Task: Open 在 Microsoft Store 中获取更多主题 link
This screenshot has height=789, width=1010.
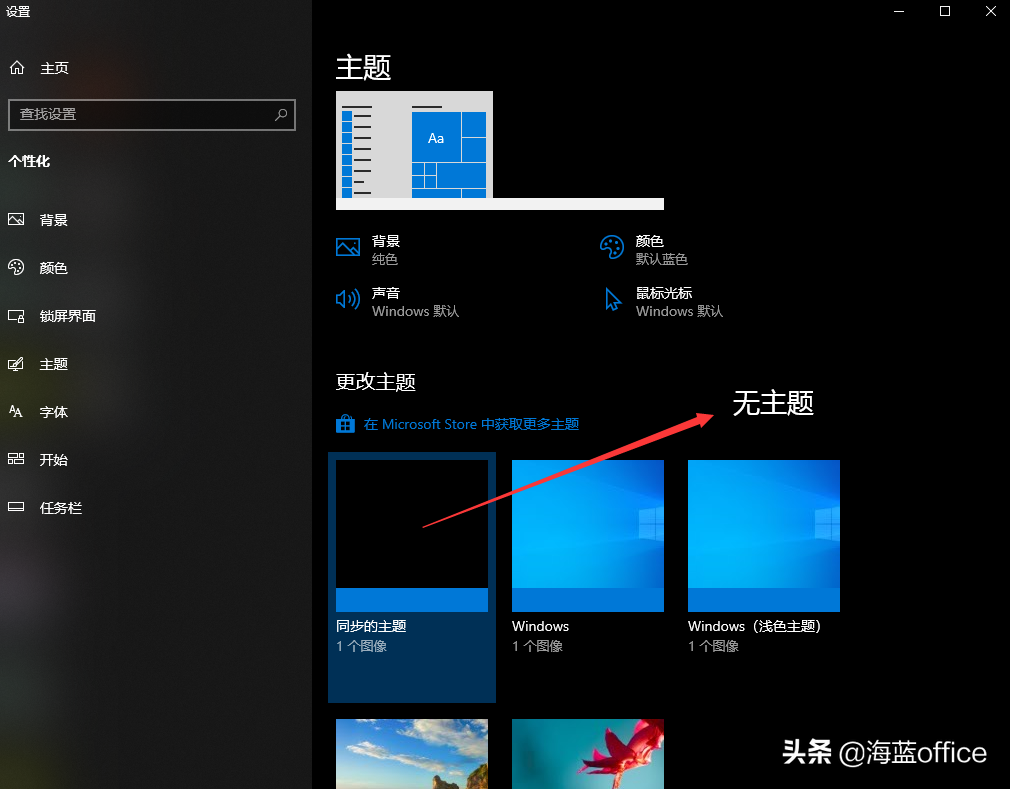Action: 471,424
